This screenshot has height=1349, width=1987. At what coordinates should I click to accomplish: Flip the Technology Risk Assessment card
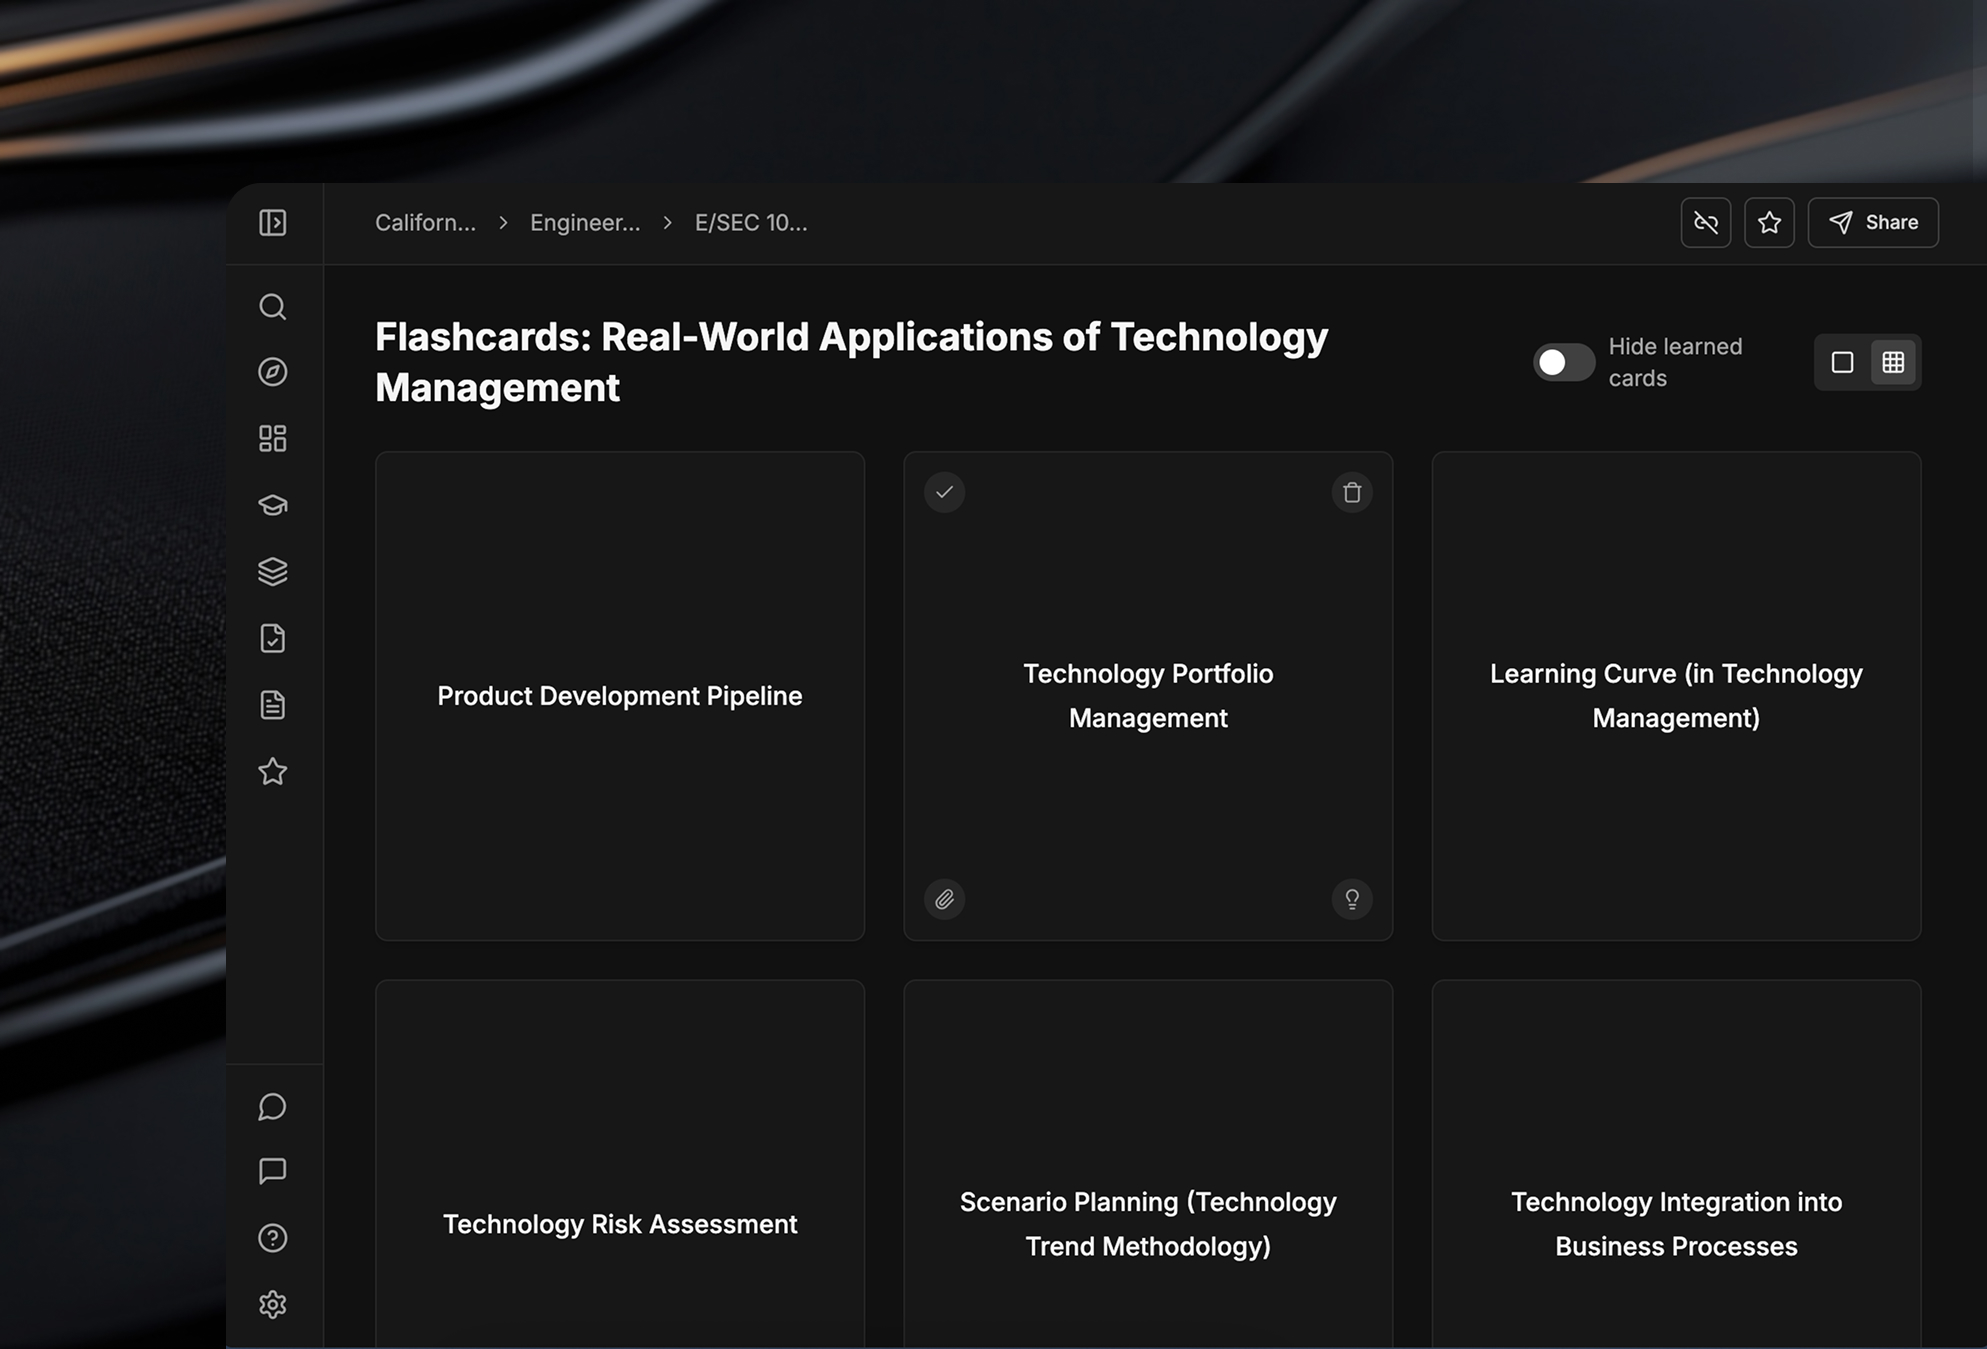pos(620,1165)
